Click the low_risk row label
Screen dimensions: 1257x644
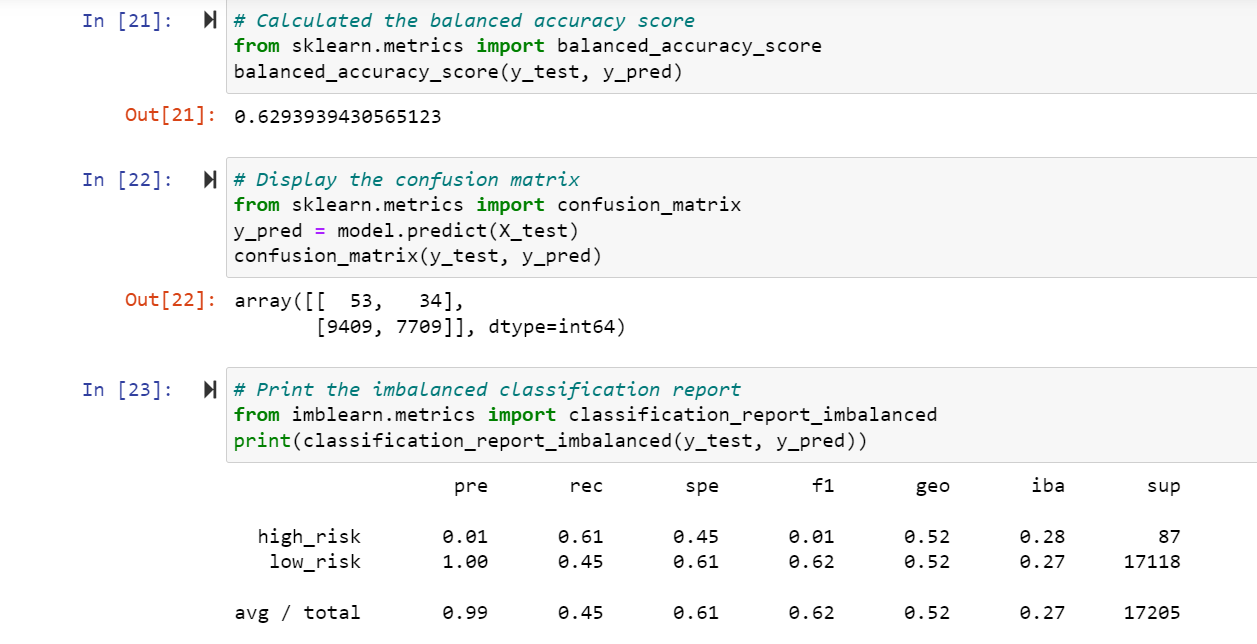click(315, 562)
